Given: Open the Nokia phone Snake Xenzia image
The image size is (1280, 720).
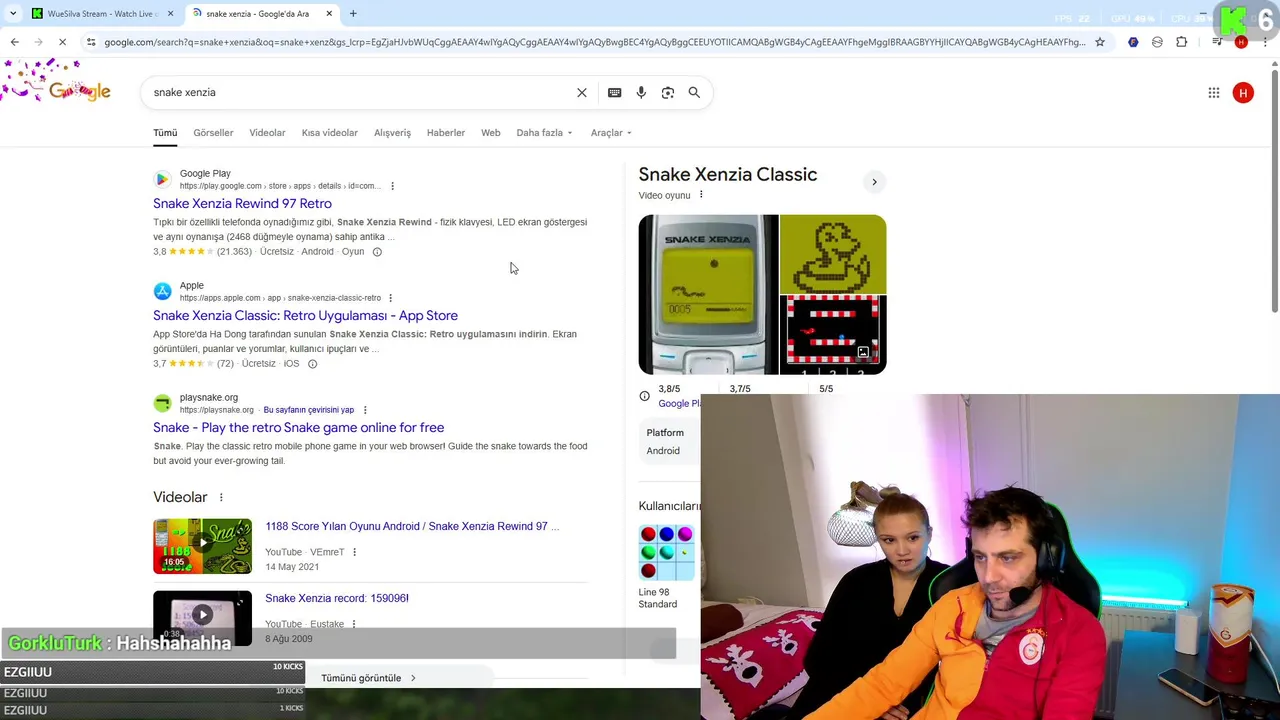Looking at the screenshot, I should 708,294.
